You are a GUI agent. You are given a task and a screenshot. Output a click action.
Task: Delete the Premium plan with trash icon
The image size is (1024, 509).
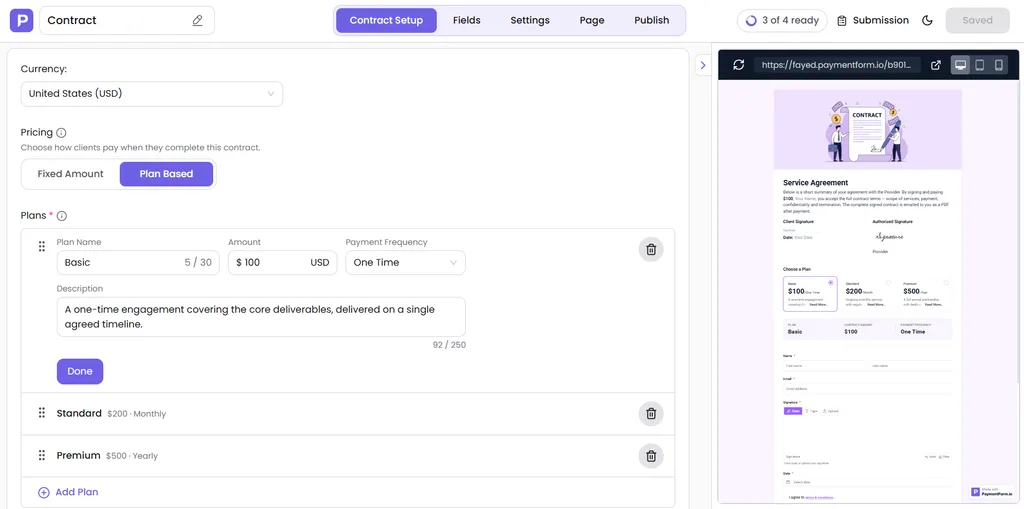point(651,456)
